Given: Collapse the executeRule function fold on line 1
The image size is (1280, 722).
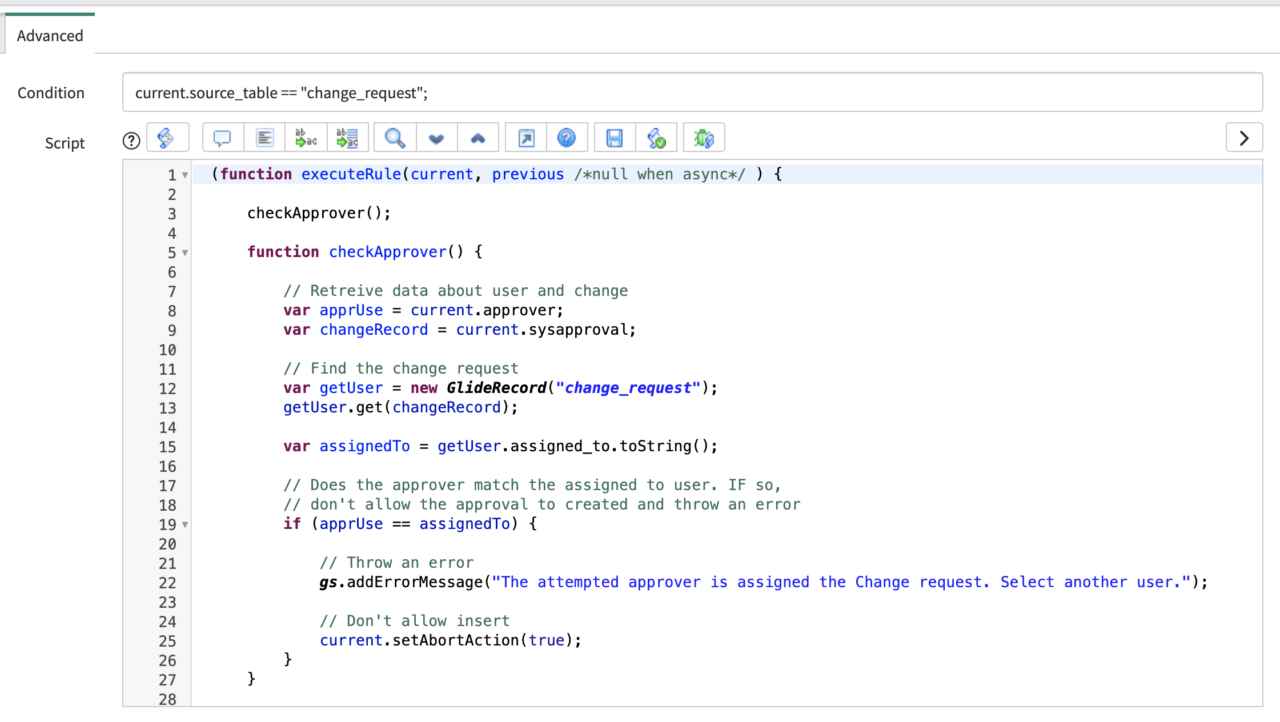Looking at the screenshot, I should (185, 175).
